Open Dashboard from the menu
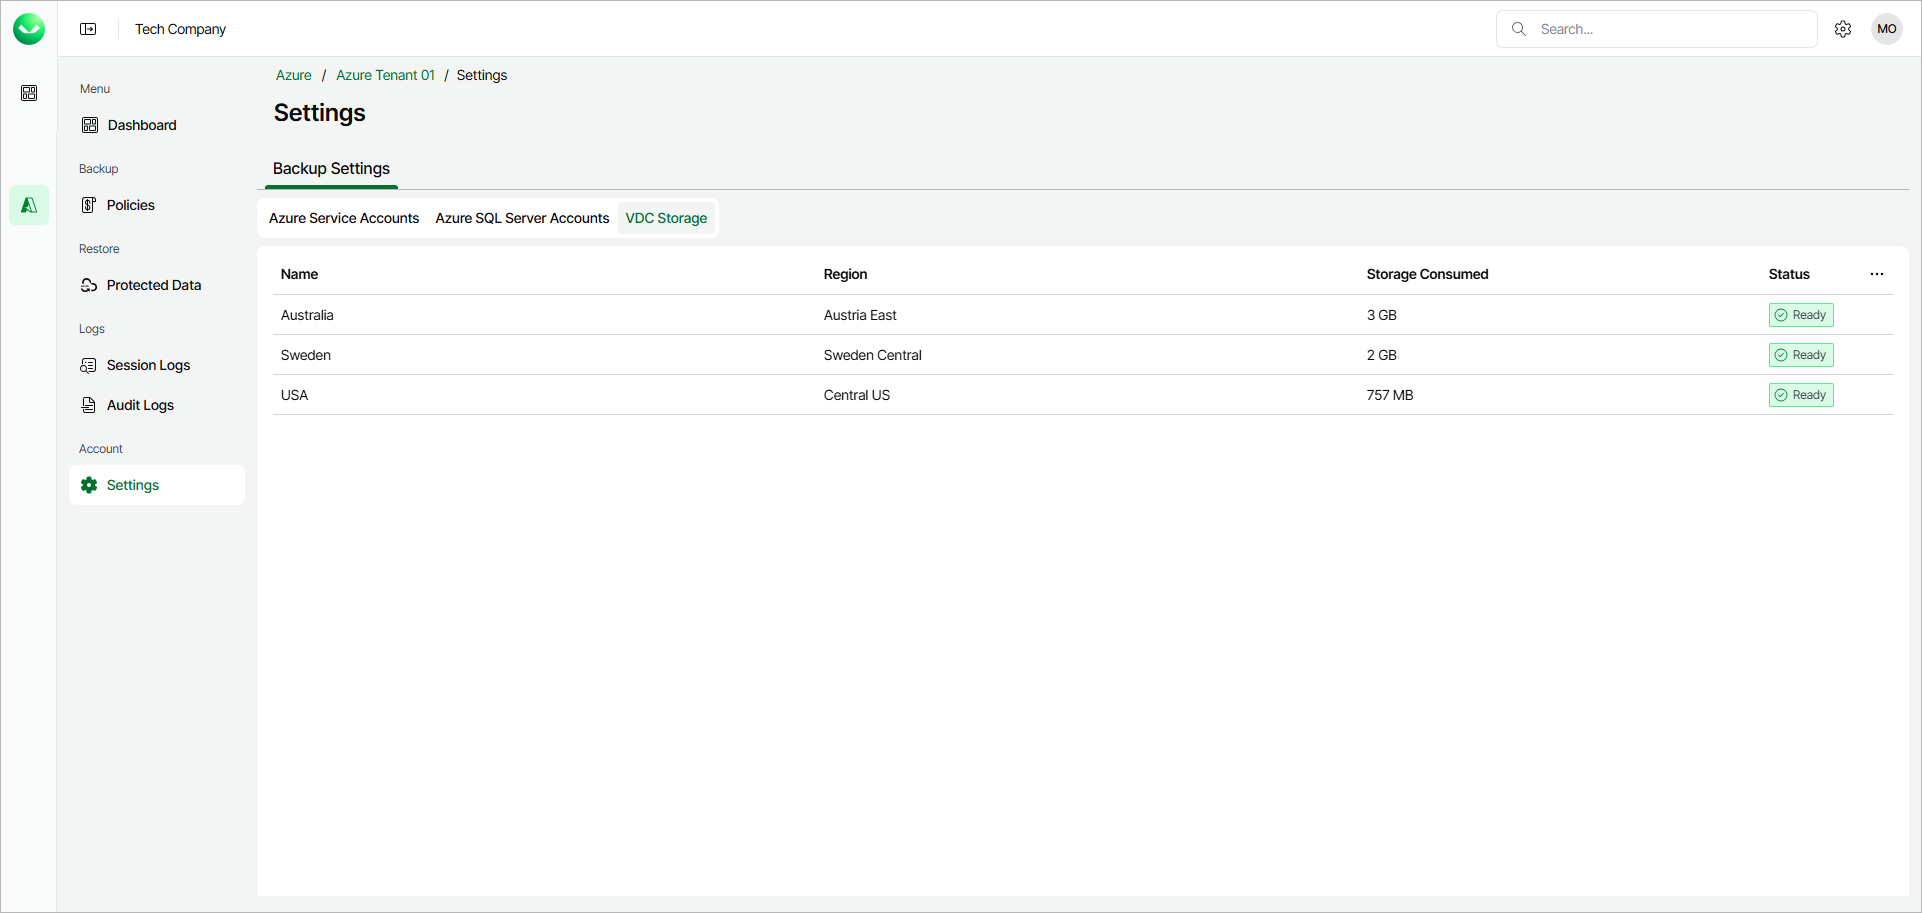 coord(141,125)
